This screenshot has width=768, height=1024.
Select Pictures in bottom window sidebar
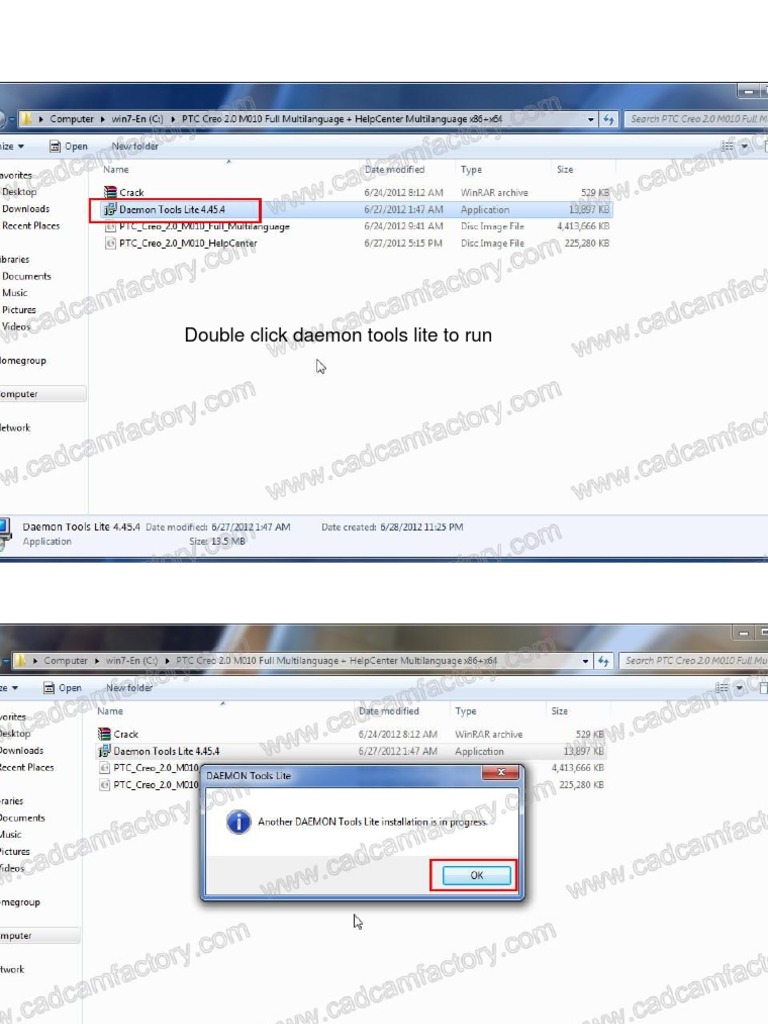[x=15, y=852]
